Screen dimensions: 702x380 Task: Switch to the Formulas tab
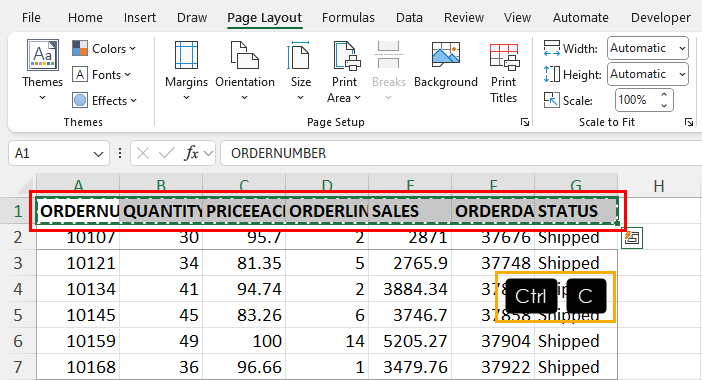coord(348,17)
